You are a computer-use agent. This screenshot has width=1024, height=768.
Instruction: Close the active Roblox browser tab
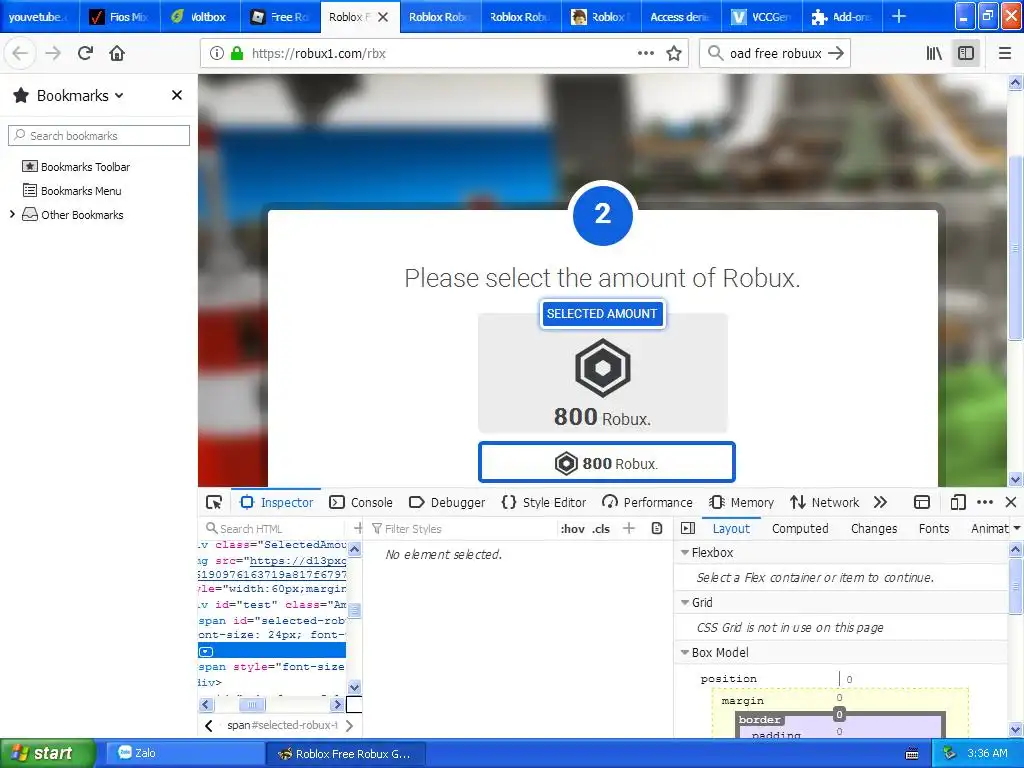pyautogui.click(x=383, y=17)
